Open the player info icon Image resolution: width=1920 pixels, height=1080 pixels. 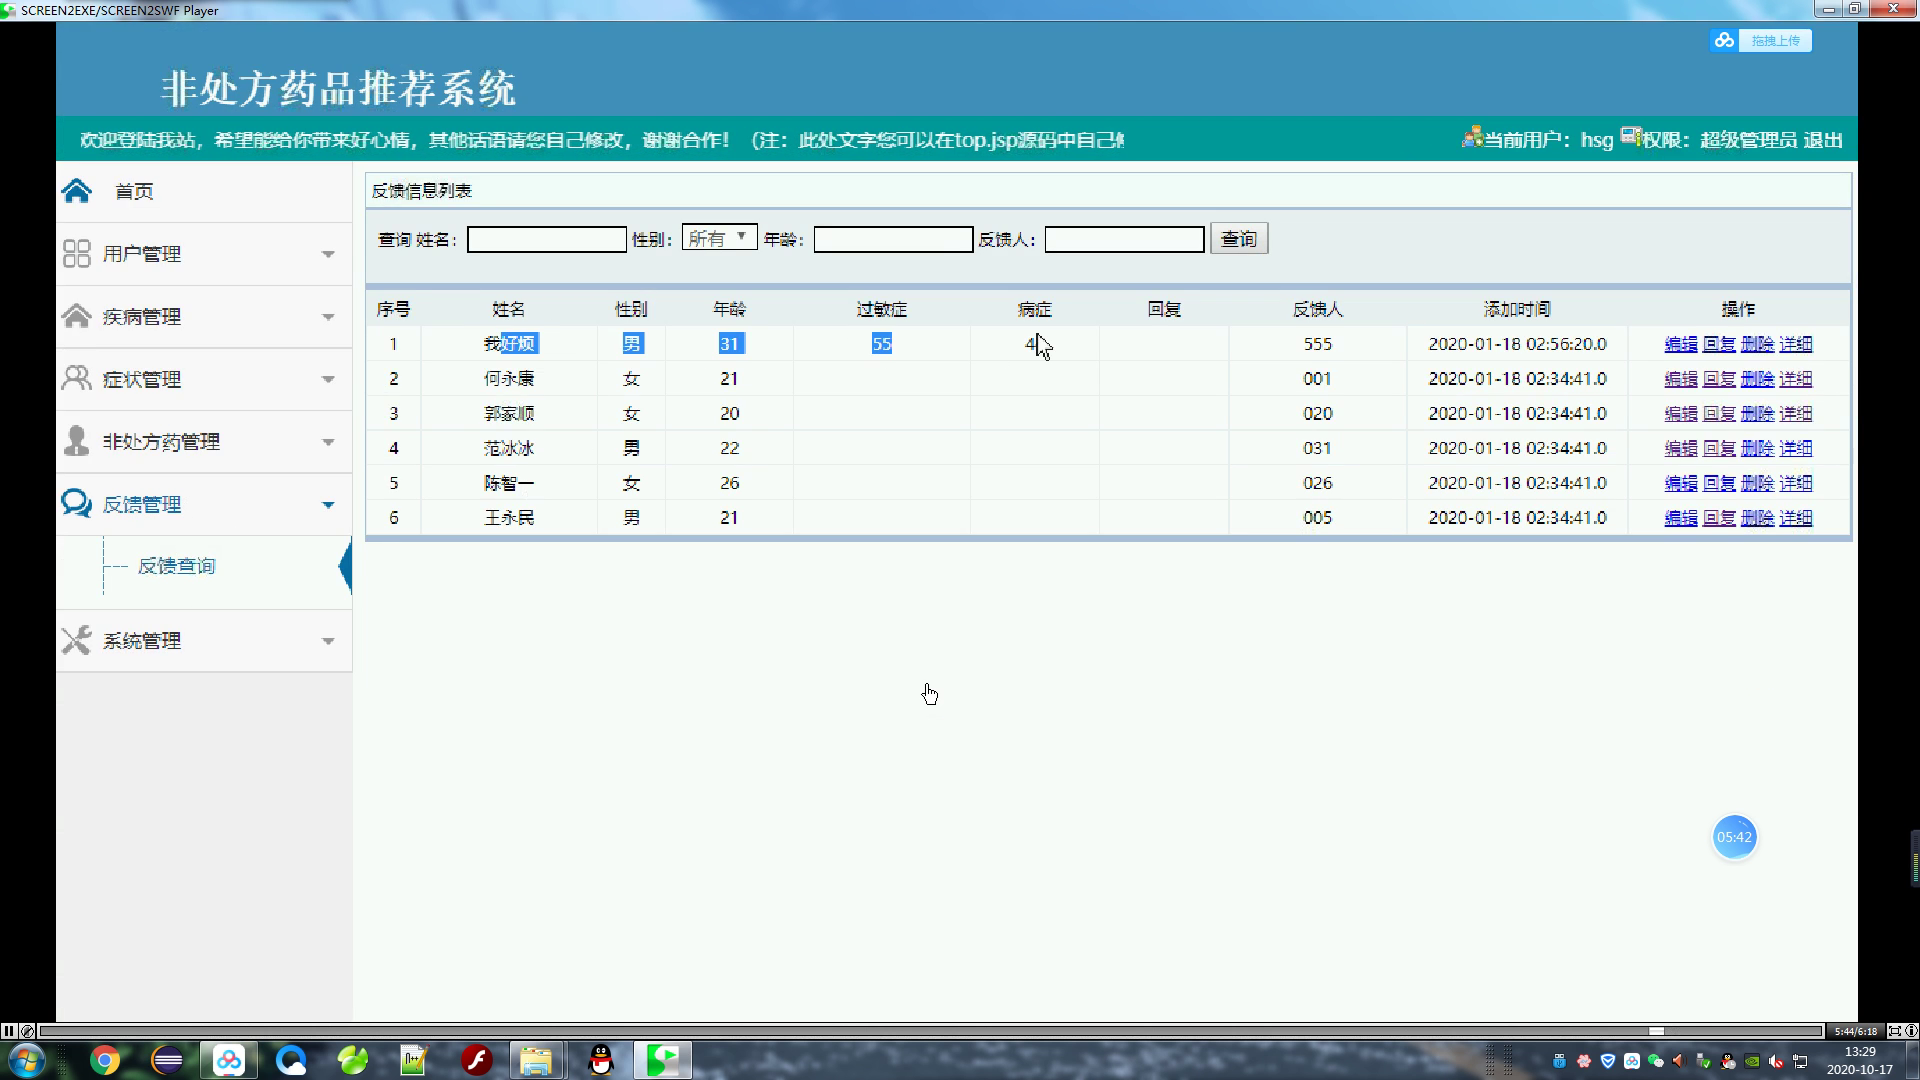click(x=1911, y=1031)
